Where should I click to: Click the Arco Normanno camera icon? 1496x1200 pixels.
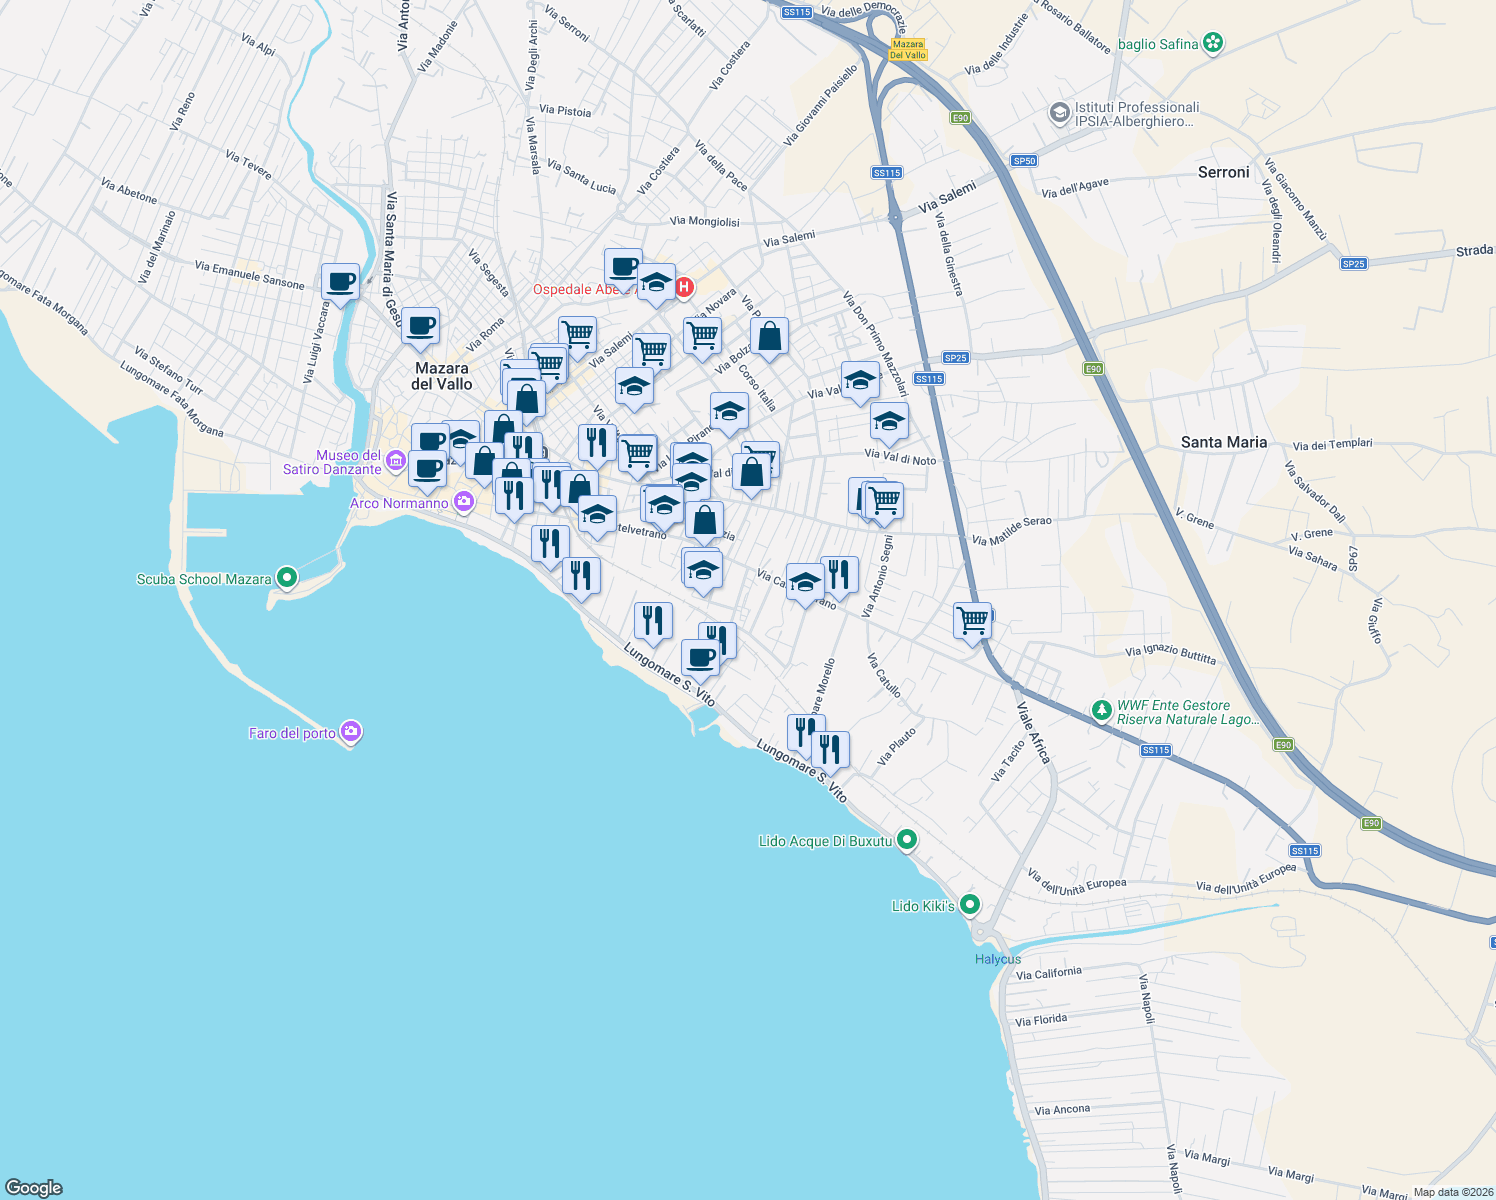click(463, 502)
